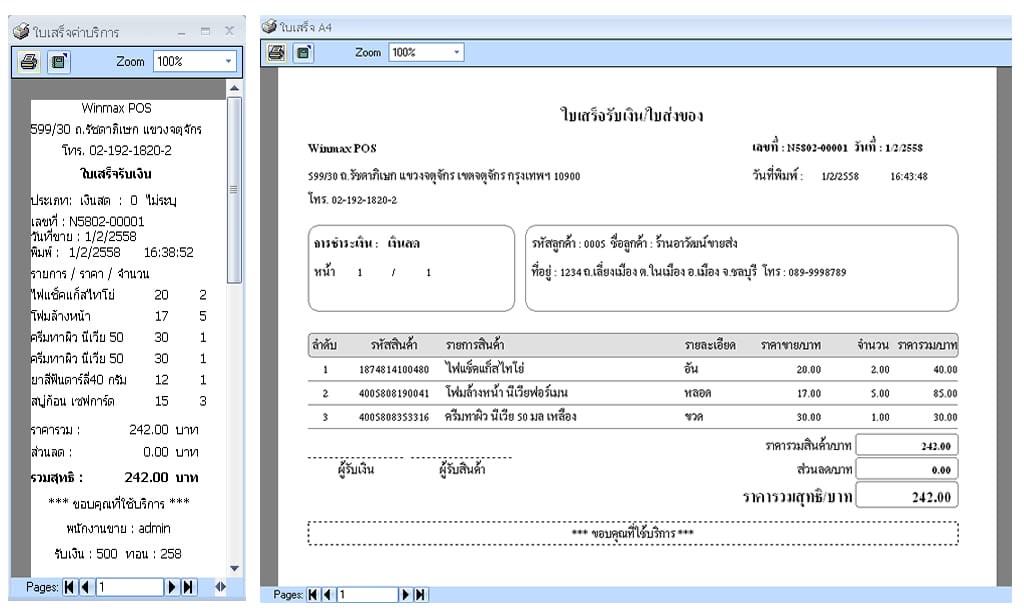
Task: Click row total 85.00 in A4 table
Action: pyautogui.click(x=945, y=394)
